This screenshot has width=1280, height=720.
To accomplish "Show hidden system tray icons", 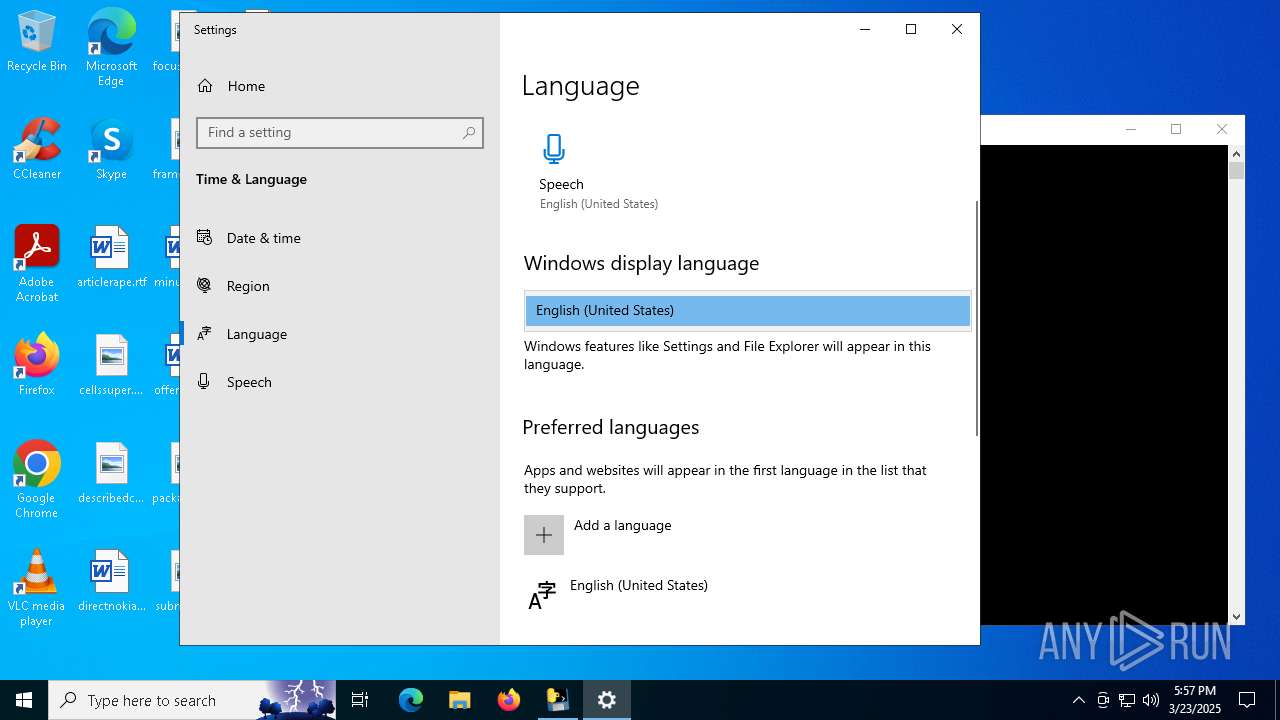I will click(1078, 700).
